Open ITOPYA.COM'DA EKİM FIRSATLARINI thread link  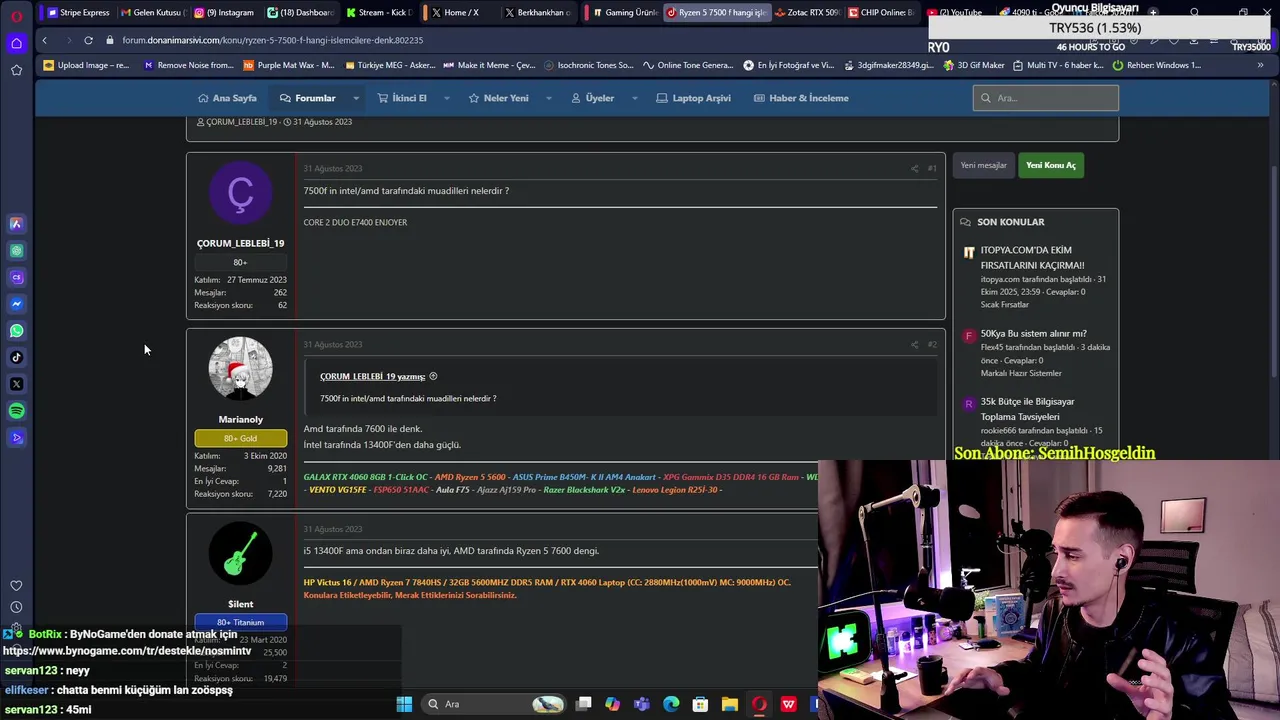coord(1032,258)
